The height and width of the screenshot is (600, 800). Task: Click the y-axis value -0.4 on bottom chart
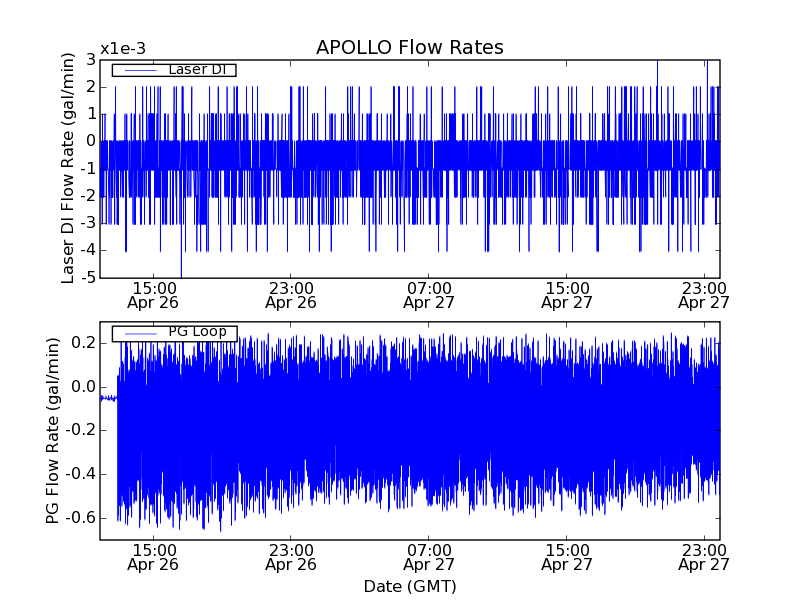click(x=80, y=474)
